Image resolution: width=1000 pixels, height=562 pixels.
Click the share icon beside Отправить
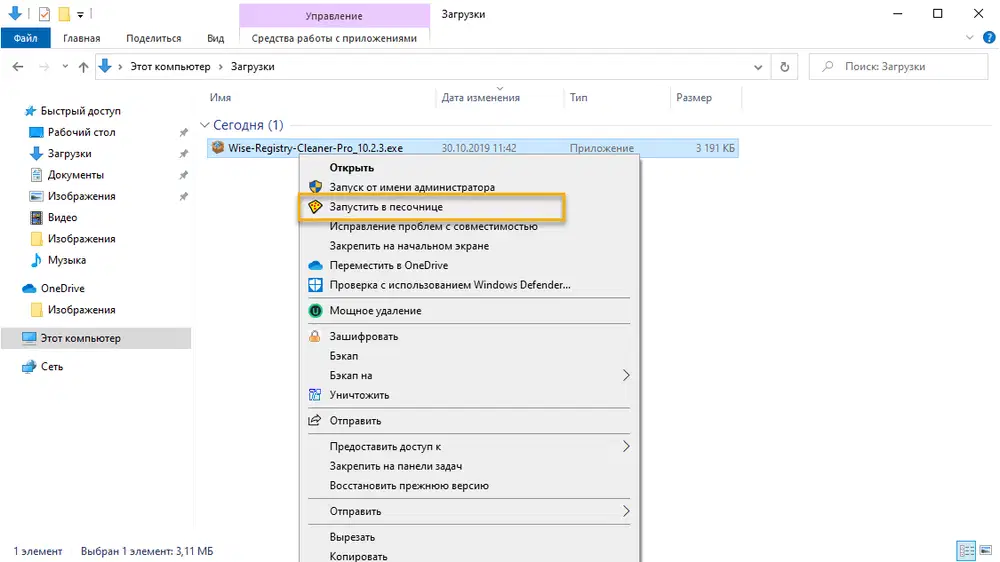point(315,421)
